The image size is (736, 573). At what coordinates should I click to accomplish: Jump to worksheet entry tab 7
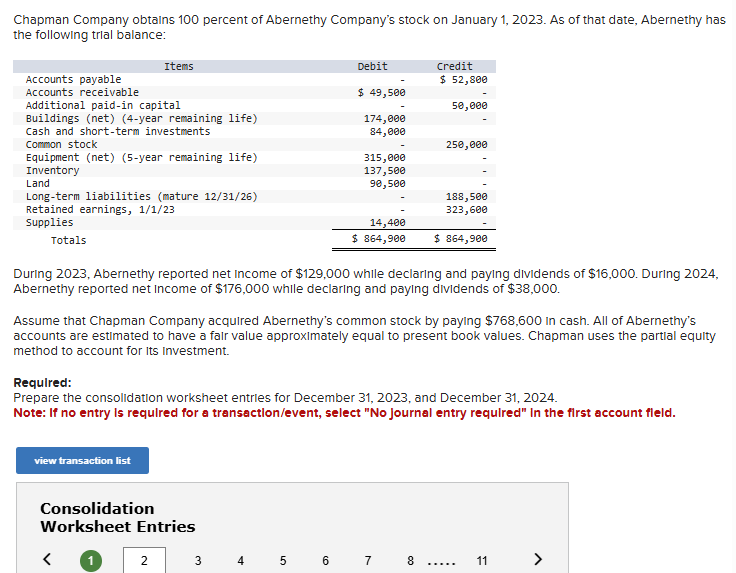368,560
